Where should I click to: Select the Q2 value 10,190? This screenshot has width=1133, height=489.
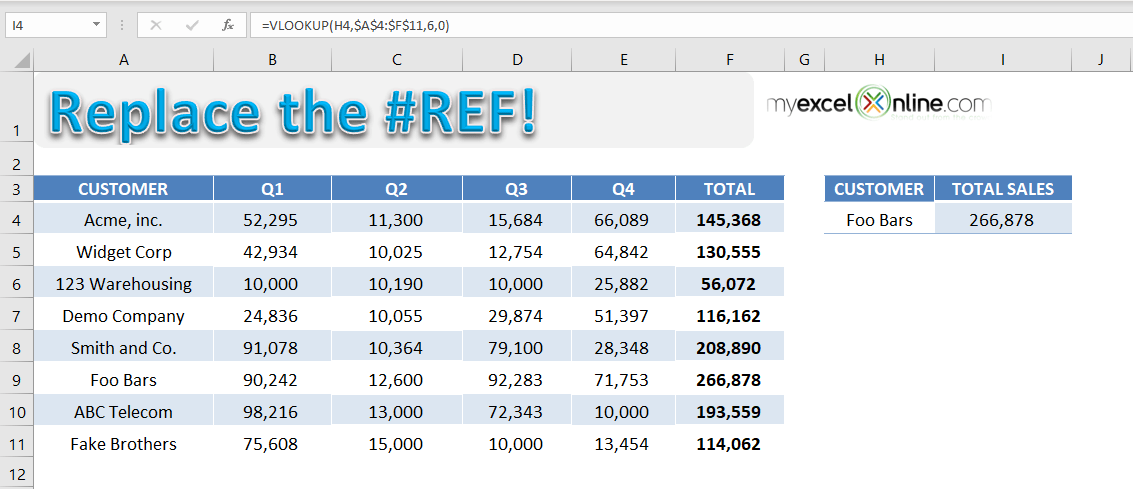coord(397,284)
